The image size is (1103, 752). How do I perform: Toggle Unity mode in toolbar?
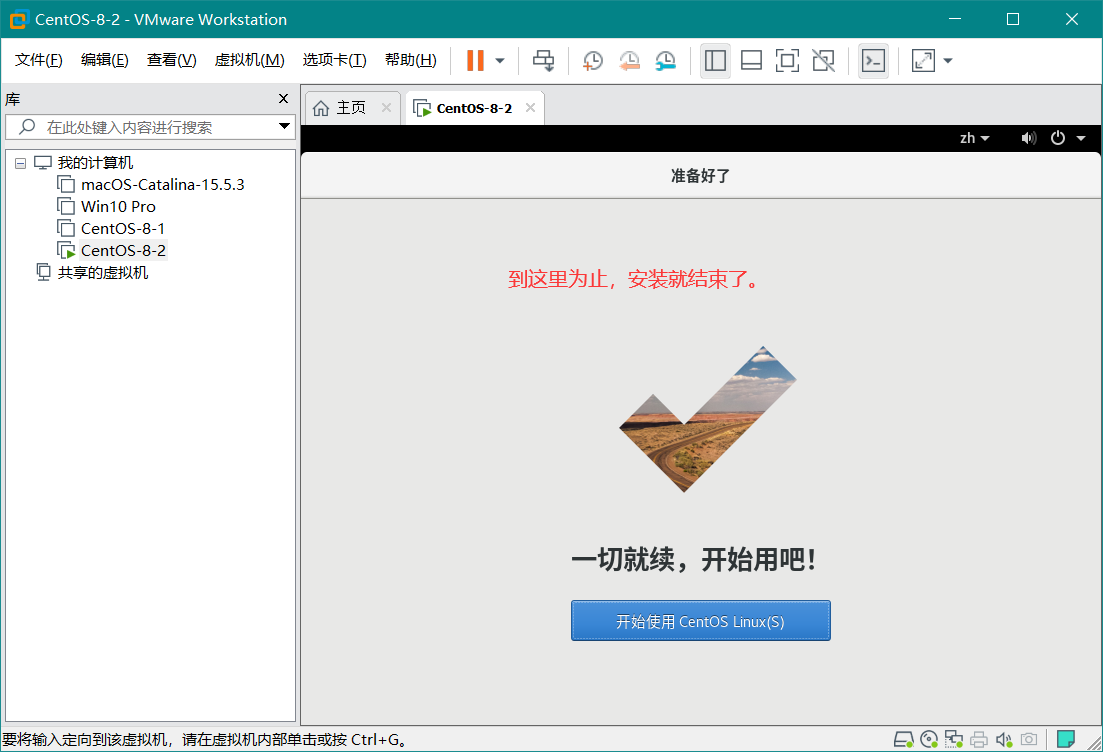(823, 61)
